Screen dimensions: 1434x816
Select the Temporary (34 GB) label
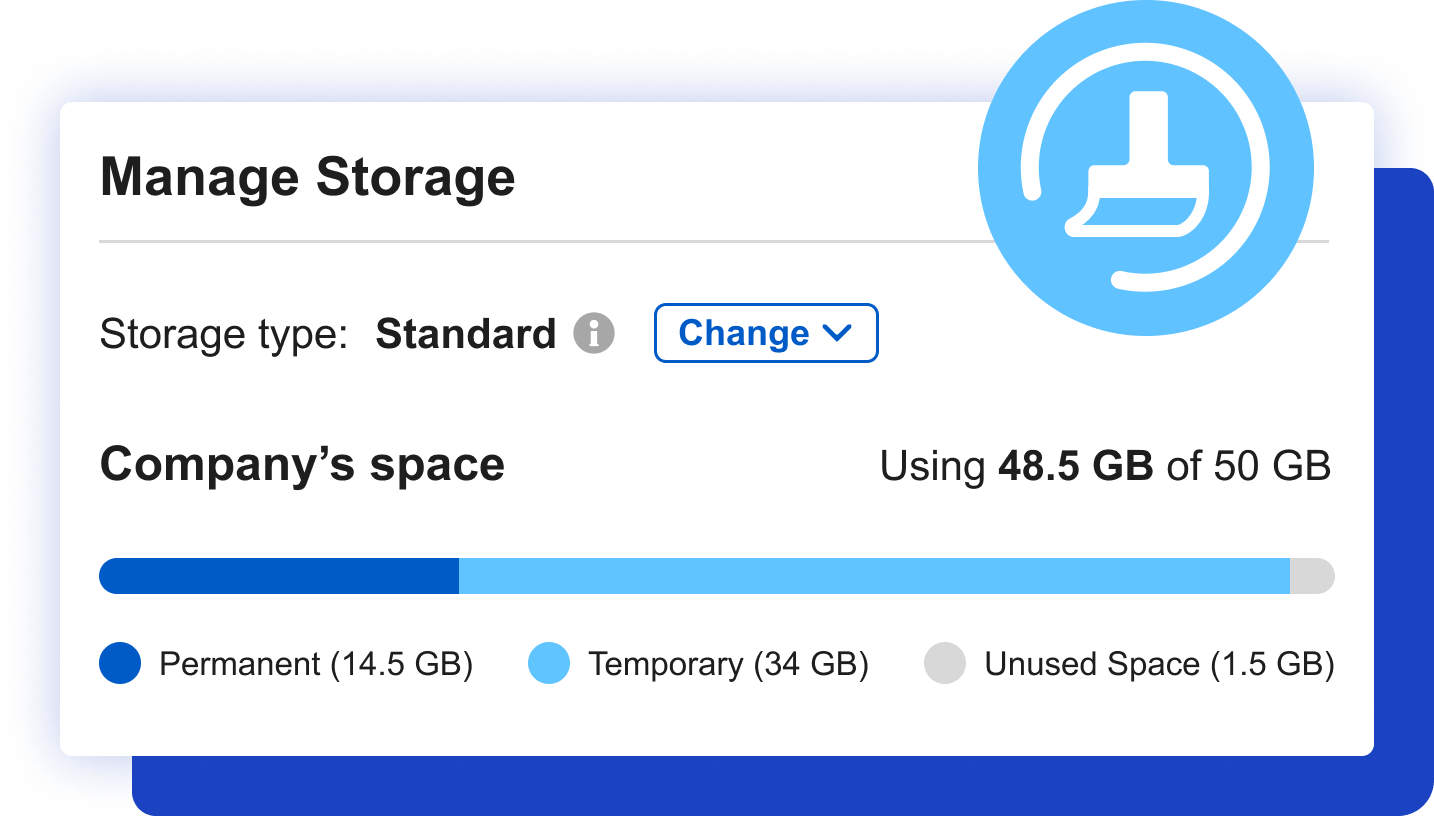point(728,664)
